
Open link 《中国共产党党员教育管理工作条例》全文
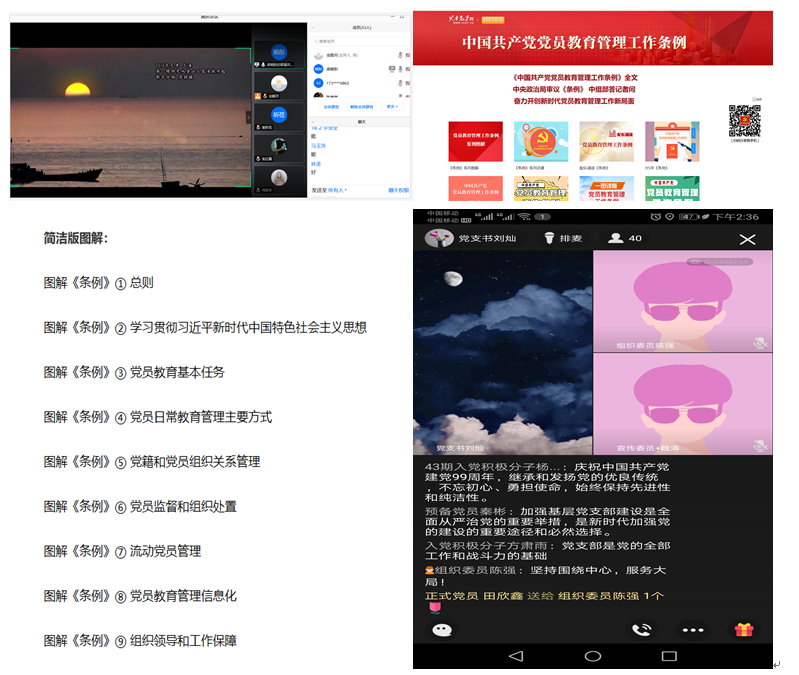[x=575, y=77]
